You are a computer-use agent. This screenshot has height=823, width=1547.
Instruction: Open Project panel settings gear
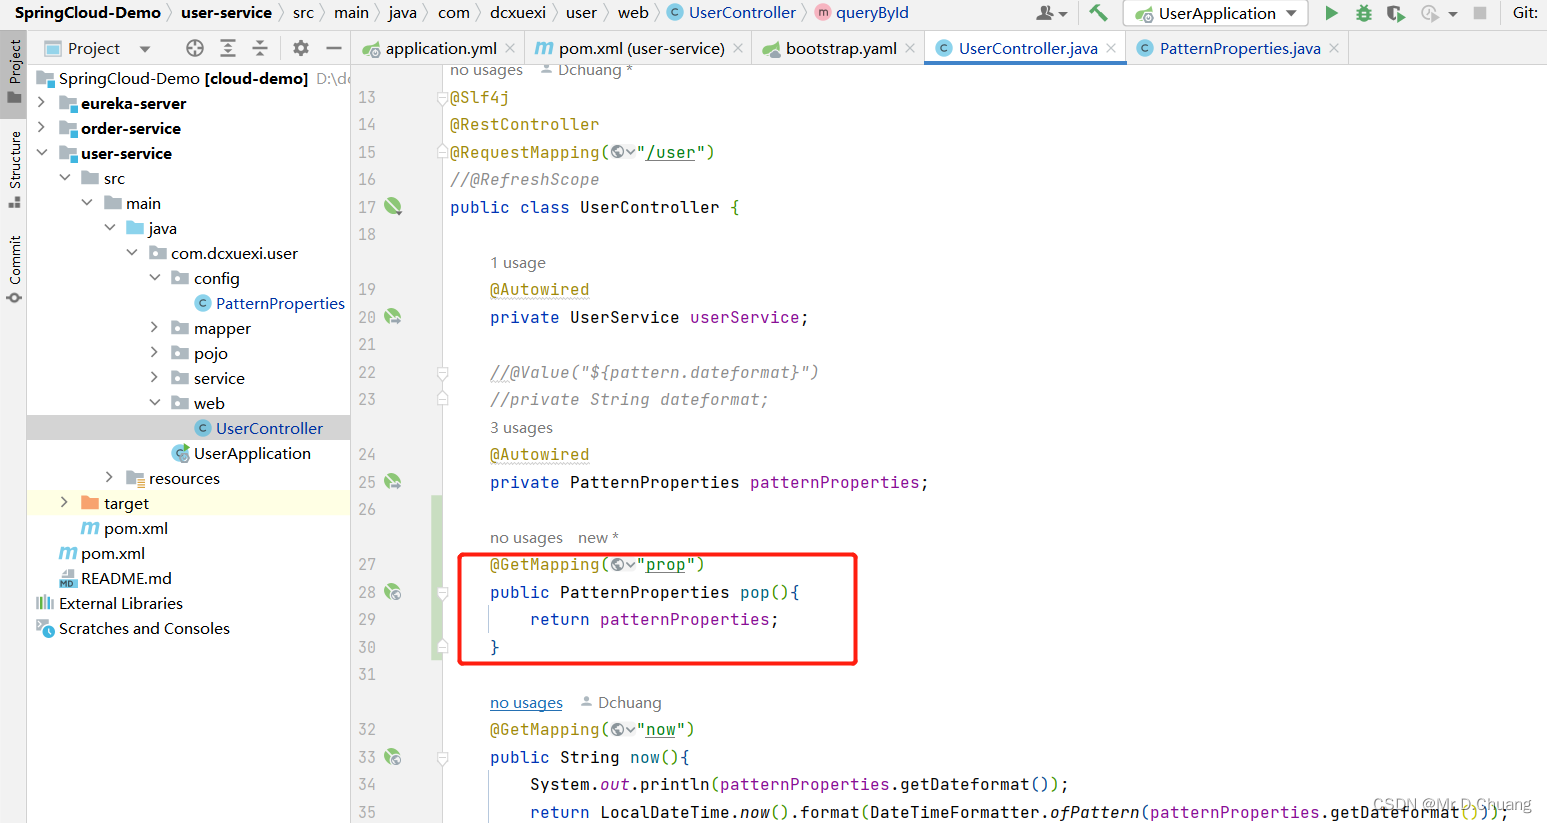(301, 48)
